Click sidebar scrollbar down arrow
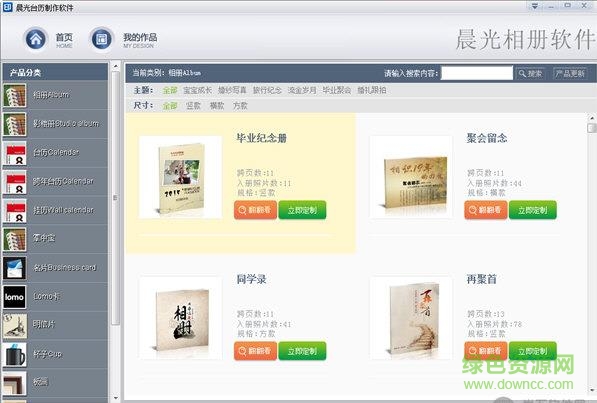 [x=116, y=398]
